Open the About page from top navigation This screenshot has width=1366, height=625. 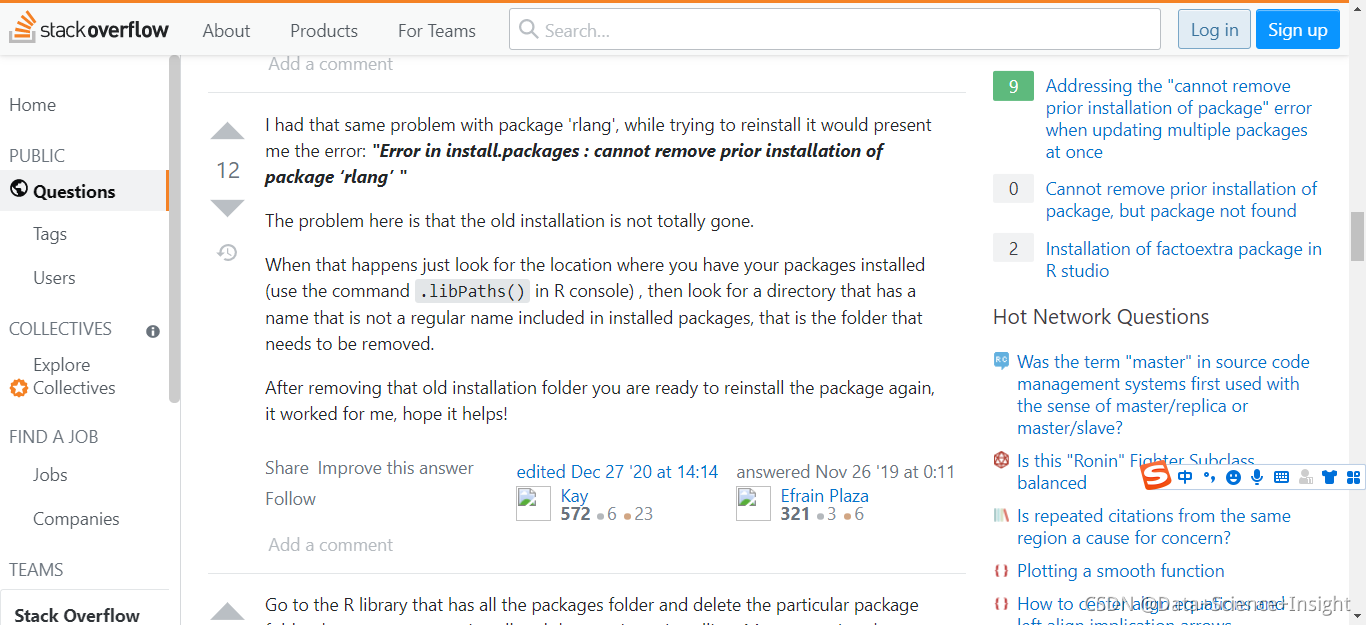coord(226,30)
